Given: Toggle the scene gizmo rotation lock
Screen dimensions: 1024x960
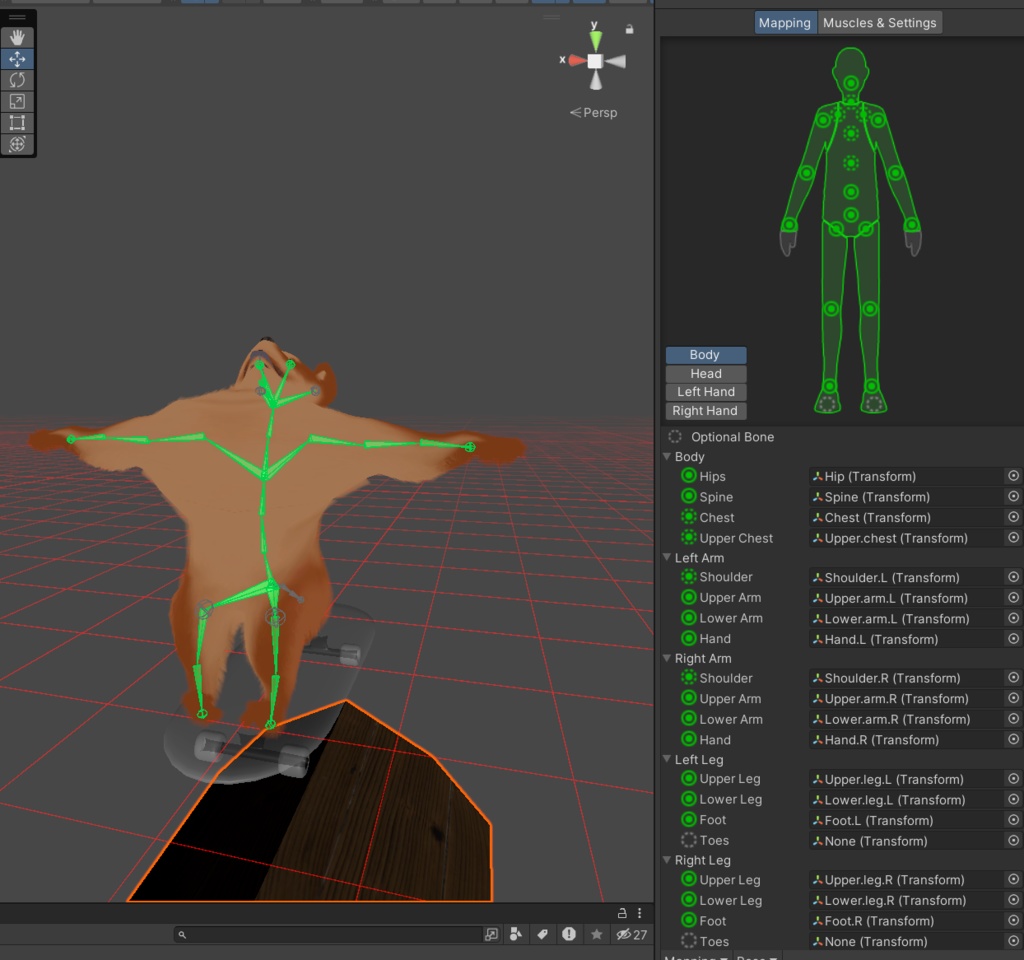Looking at the screenshot, I should click(x=629, y=30).
